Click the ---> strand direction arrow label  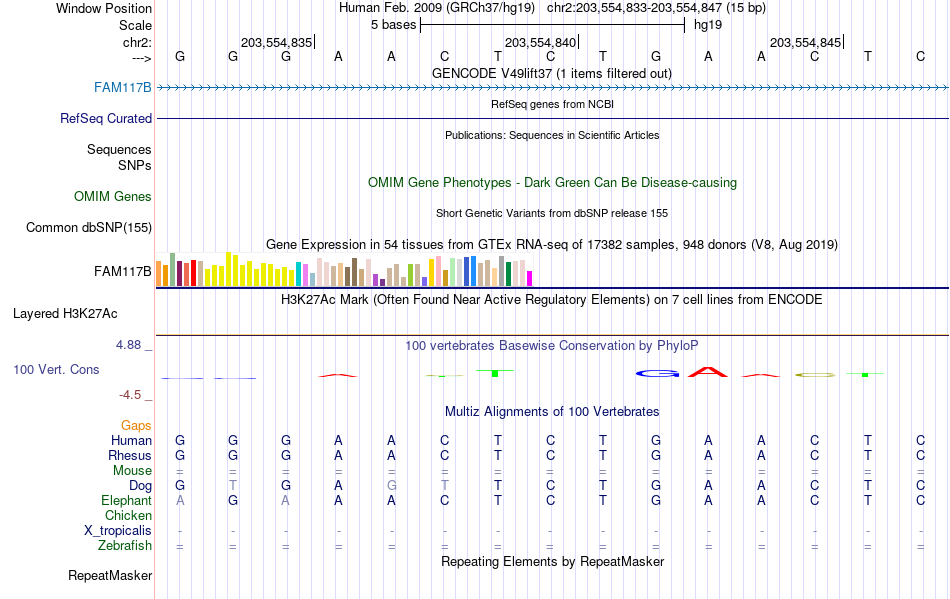tap(142, 58)
